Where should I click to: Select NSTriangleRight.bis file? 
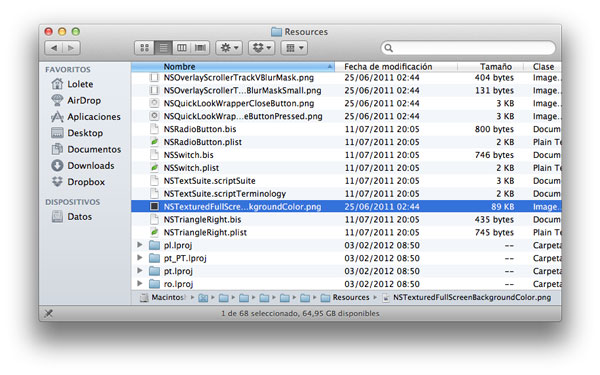click(x=202, y=220)
